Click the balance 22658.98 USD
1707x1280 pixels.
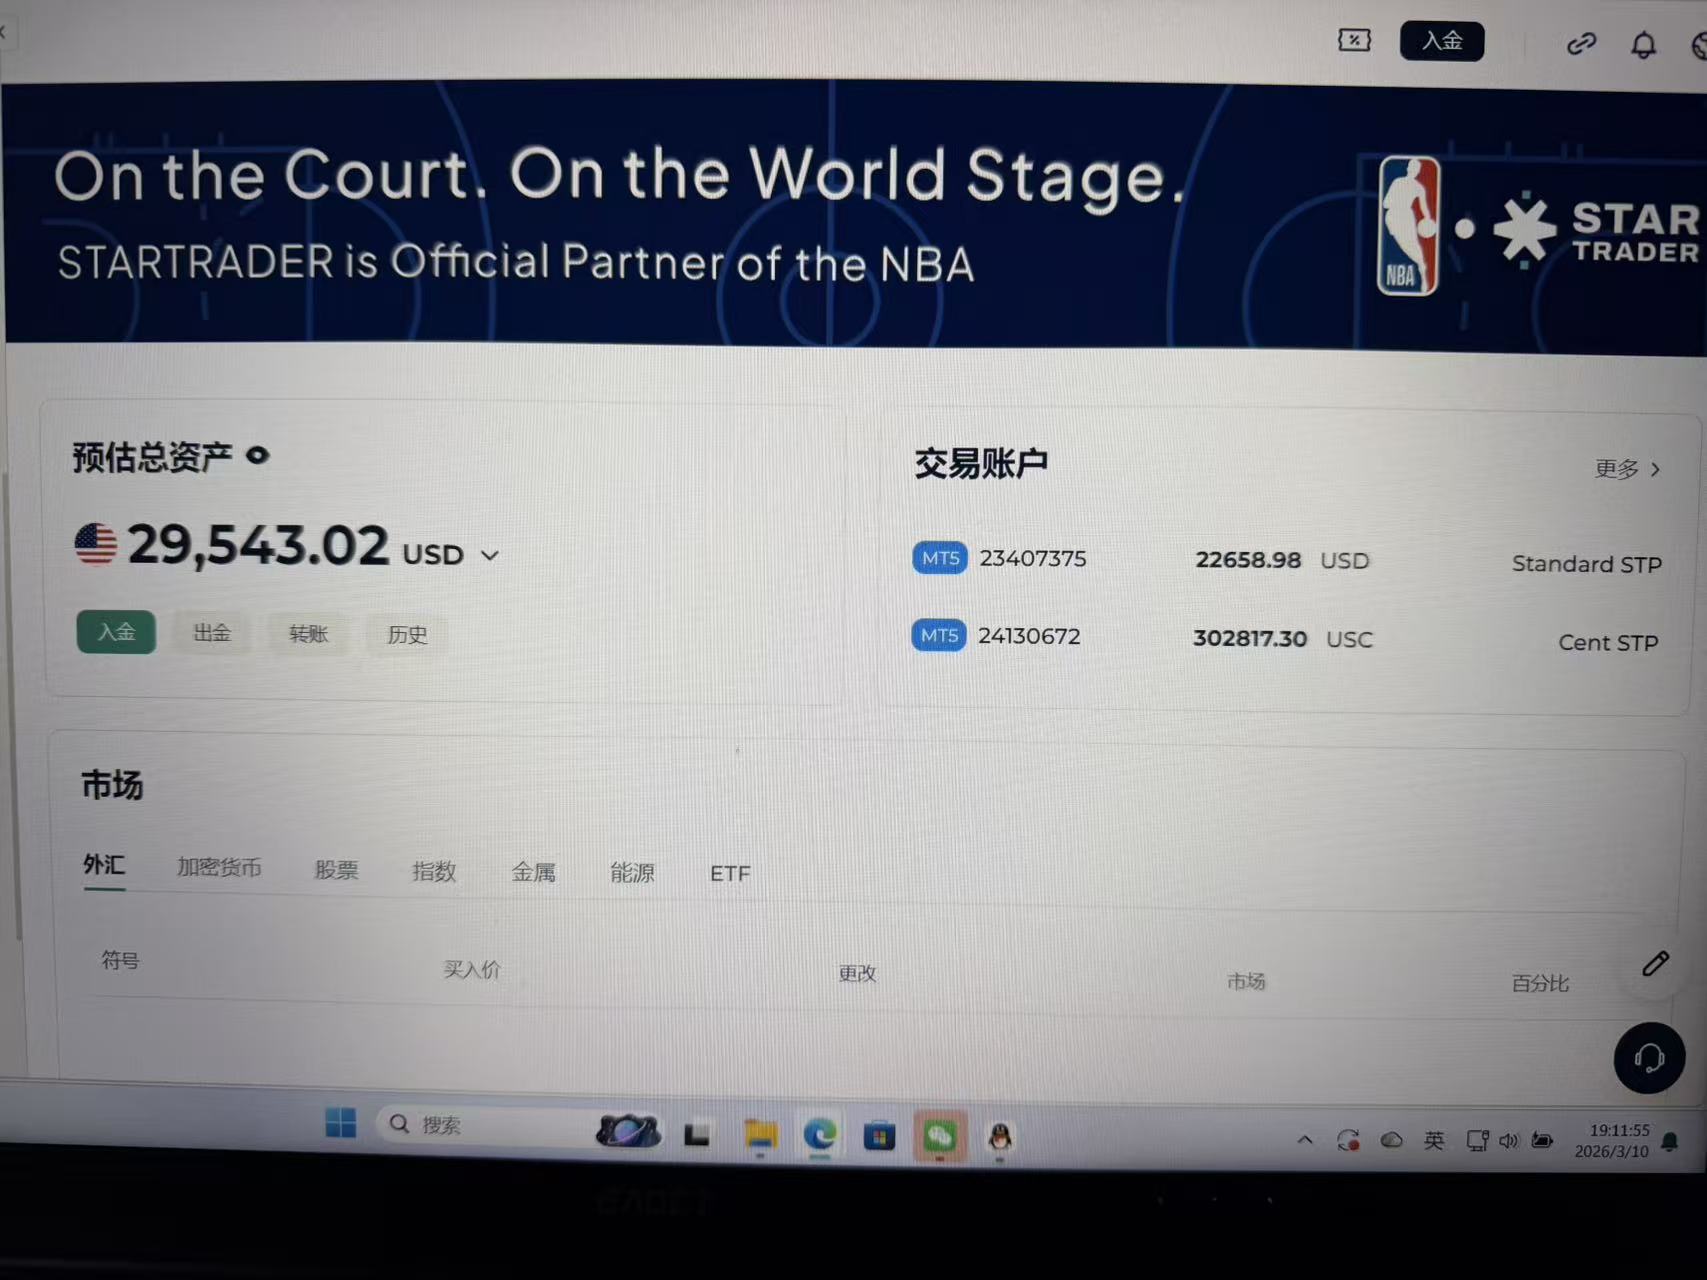(1282, 560)
